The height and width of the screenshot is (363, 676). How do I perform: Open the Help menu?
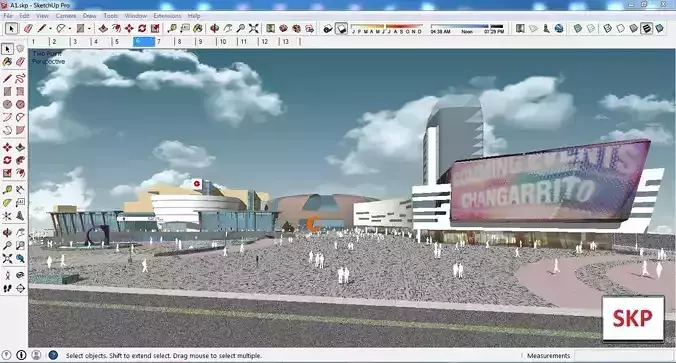(194, 16)
